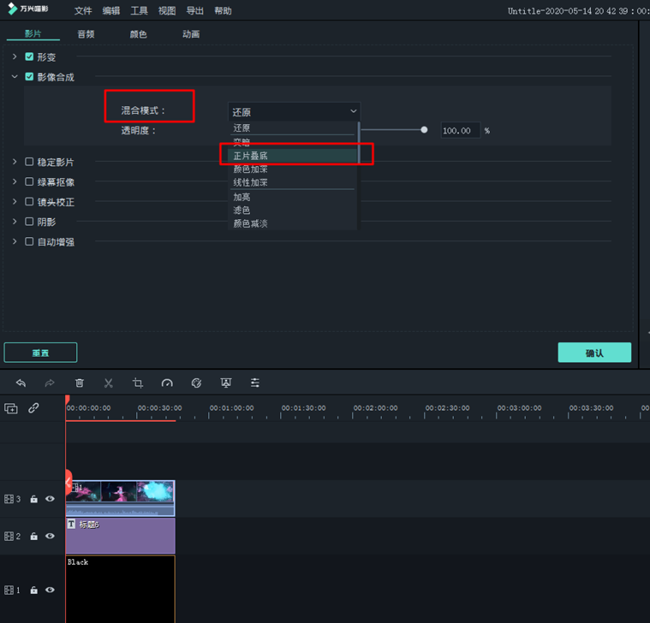Expand the 自动增强 section arrow

click(x=15, y=241)
